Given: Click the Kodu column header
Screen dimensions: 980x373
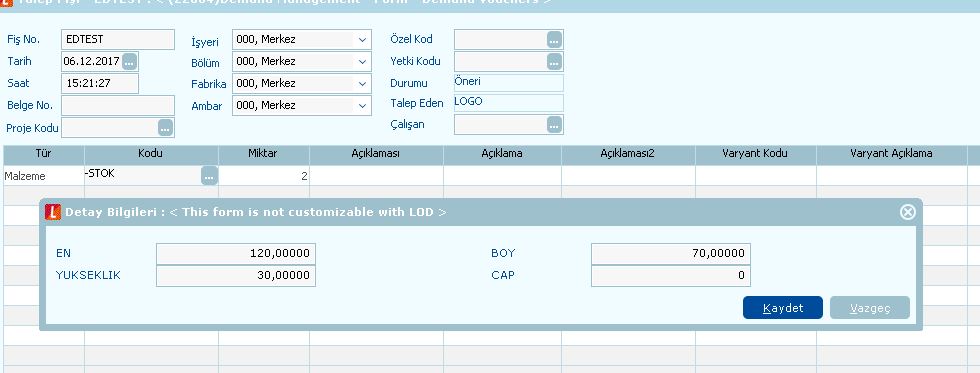Looking at the screenshot, I should 151,154.
